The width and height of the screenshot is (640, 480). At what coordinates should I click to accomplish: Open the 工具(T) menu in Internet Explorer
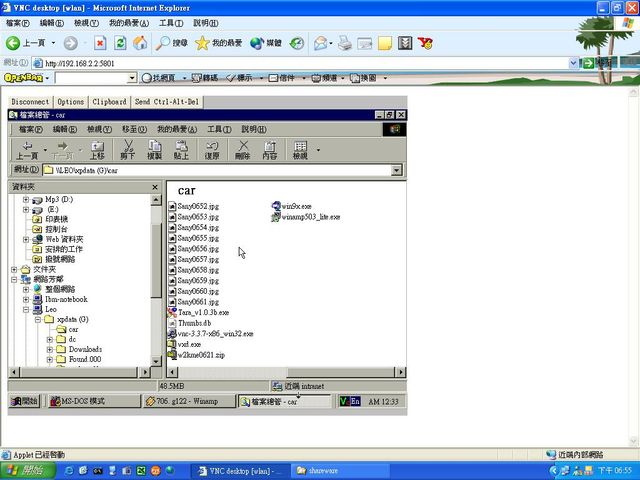pyautogui.click(x=171, y=23)
